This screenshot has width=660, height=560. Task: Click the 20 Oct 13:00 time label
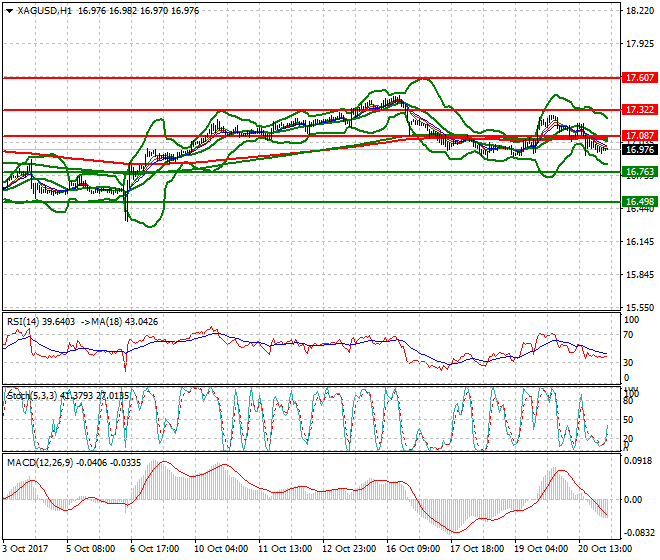point(604,549)
